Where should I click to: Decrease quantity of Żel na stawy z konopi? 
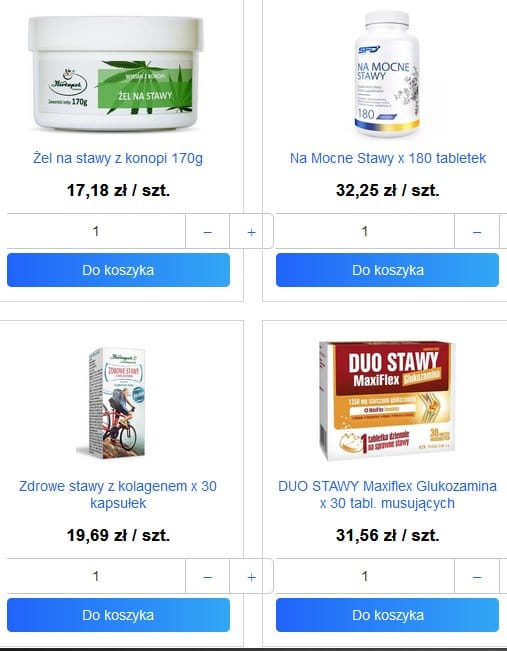click(208, 231)
